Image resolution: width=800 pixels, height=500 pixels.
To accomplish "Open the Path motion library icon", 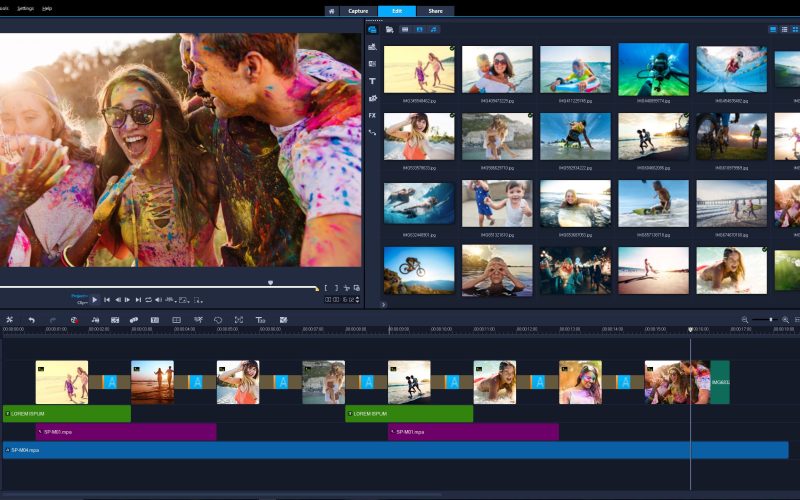I will pos(372,132).
